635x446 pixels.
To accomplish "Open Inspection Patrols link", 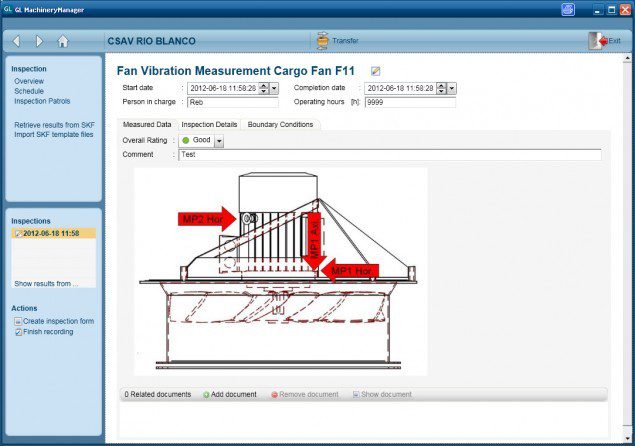I will (x=42, y=101).
